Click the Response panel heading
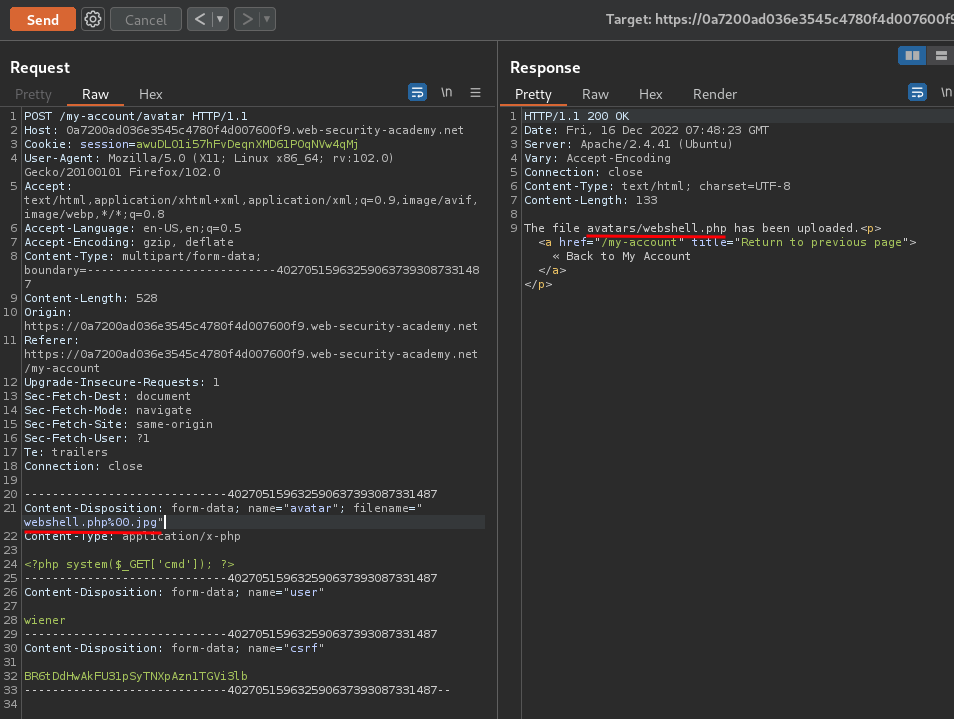This screenshot has height=719, width=954. click(545, 68)
